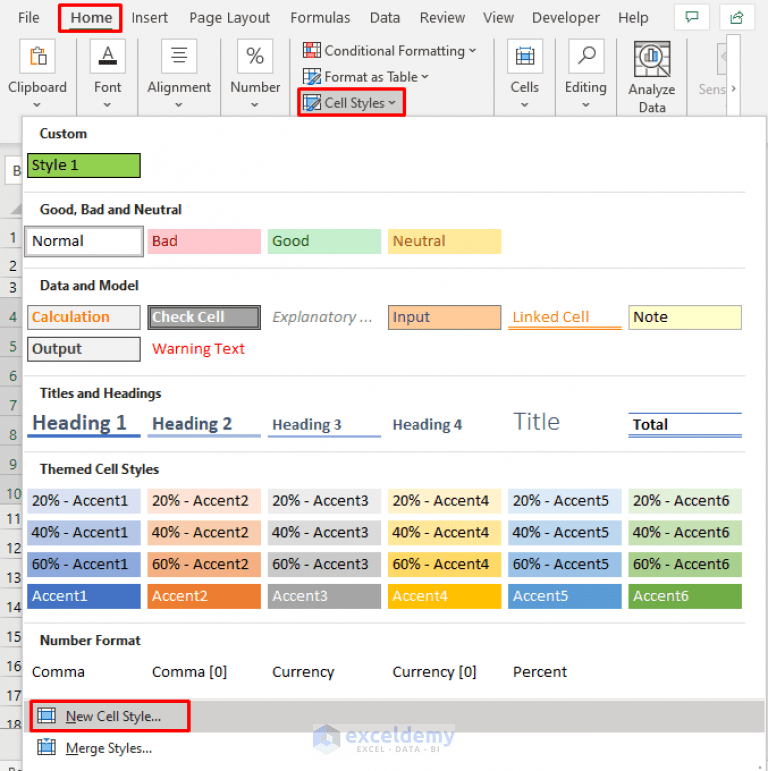The image size is (768, 771).
Task: Open the Font group icon
Action: click(x=108, y=57)
